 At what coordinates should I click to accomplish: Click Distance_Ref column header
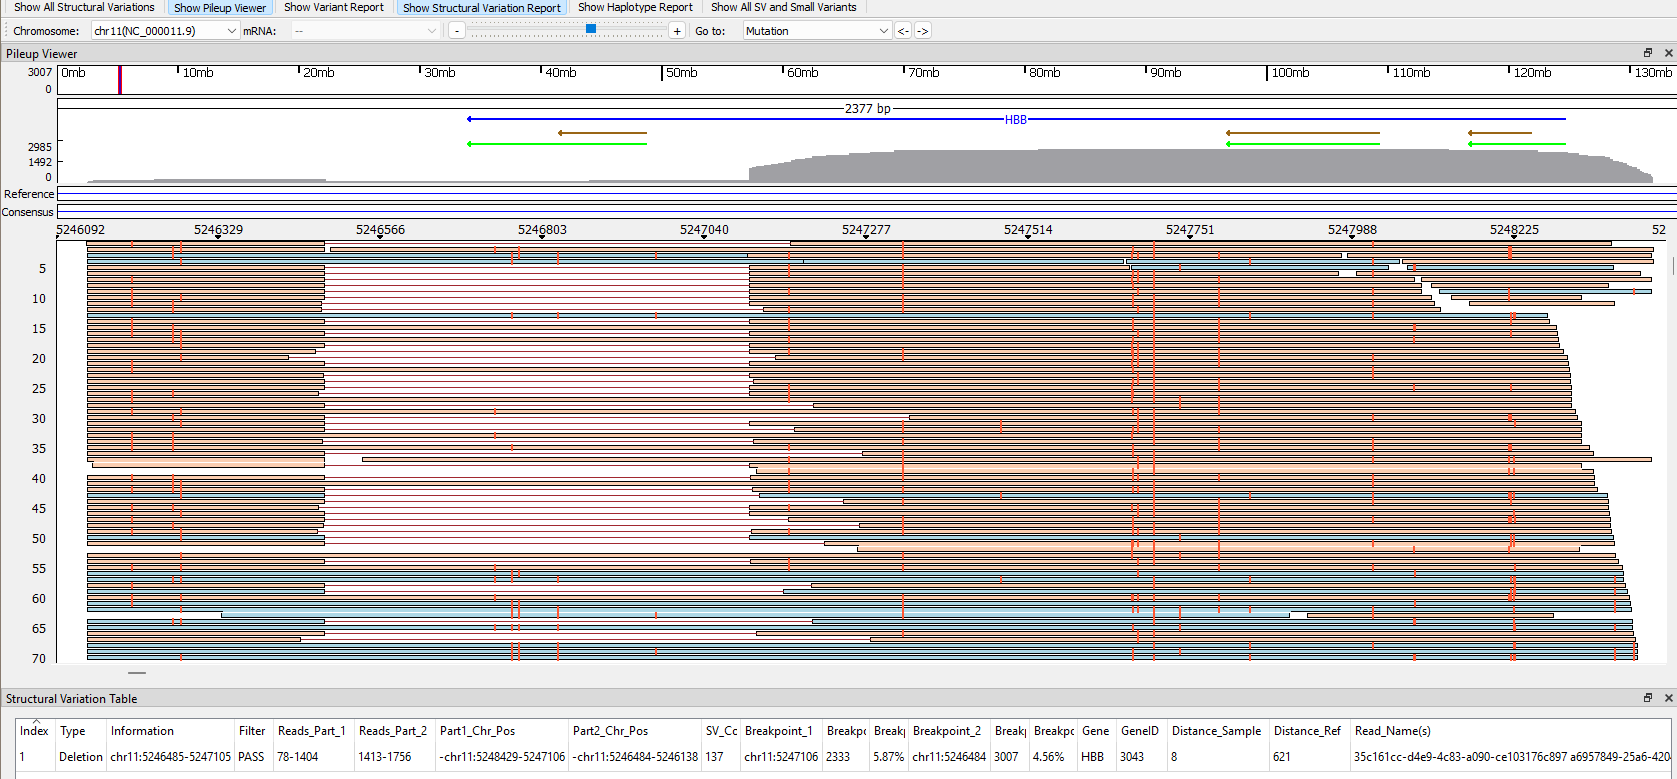coord(1309,731)
